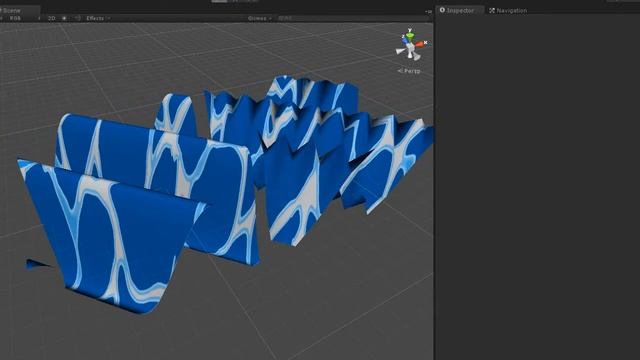Click the green Y axis cone on the gizmo
Image resolution: width=640 pixels, height=360 pixels.
coord(410,36)
